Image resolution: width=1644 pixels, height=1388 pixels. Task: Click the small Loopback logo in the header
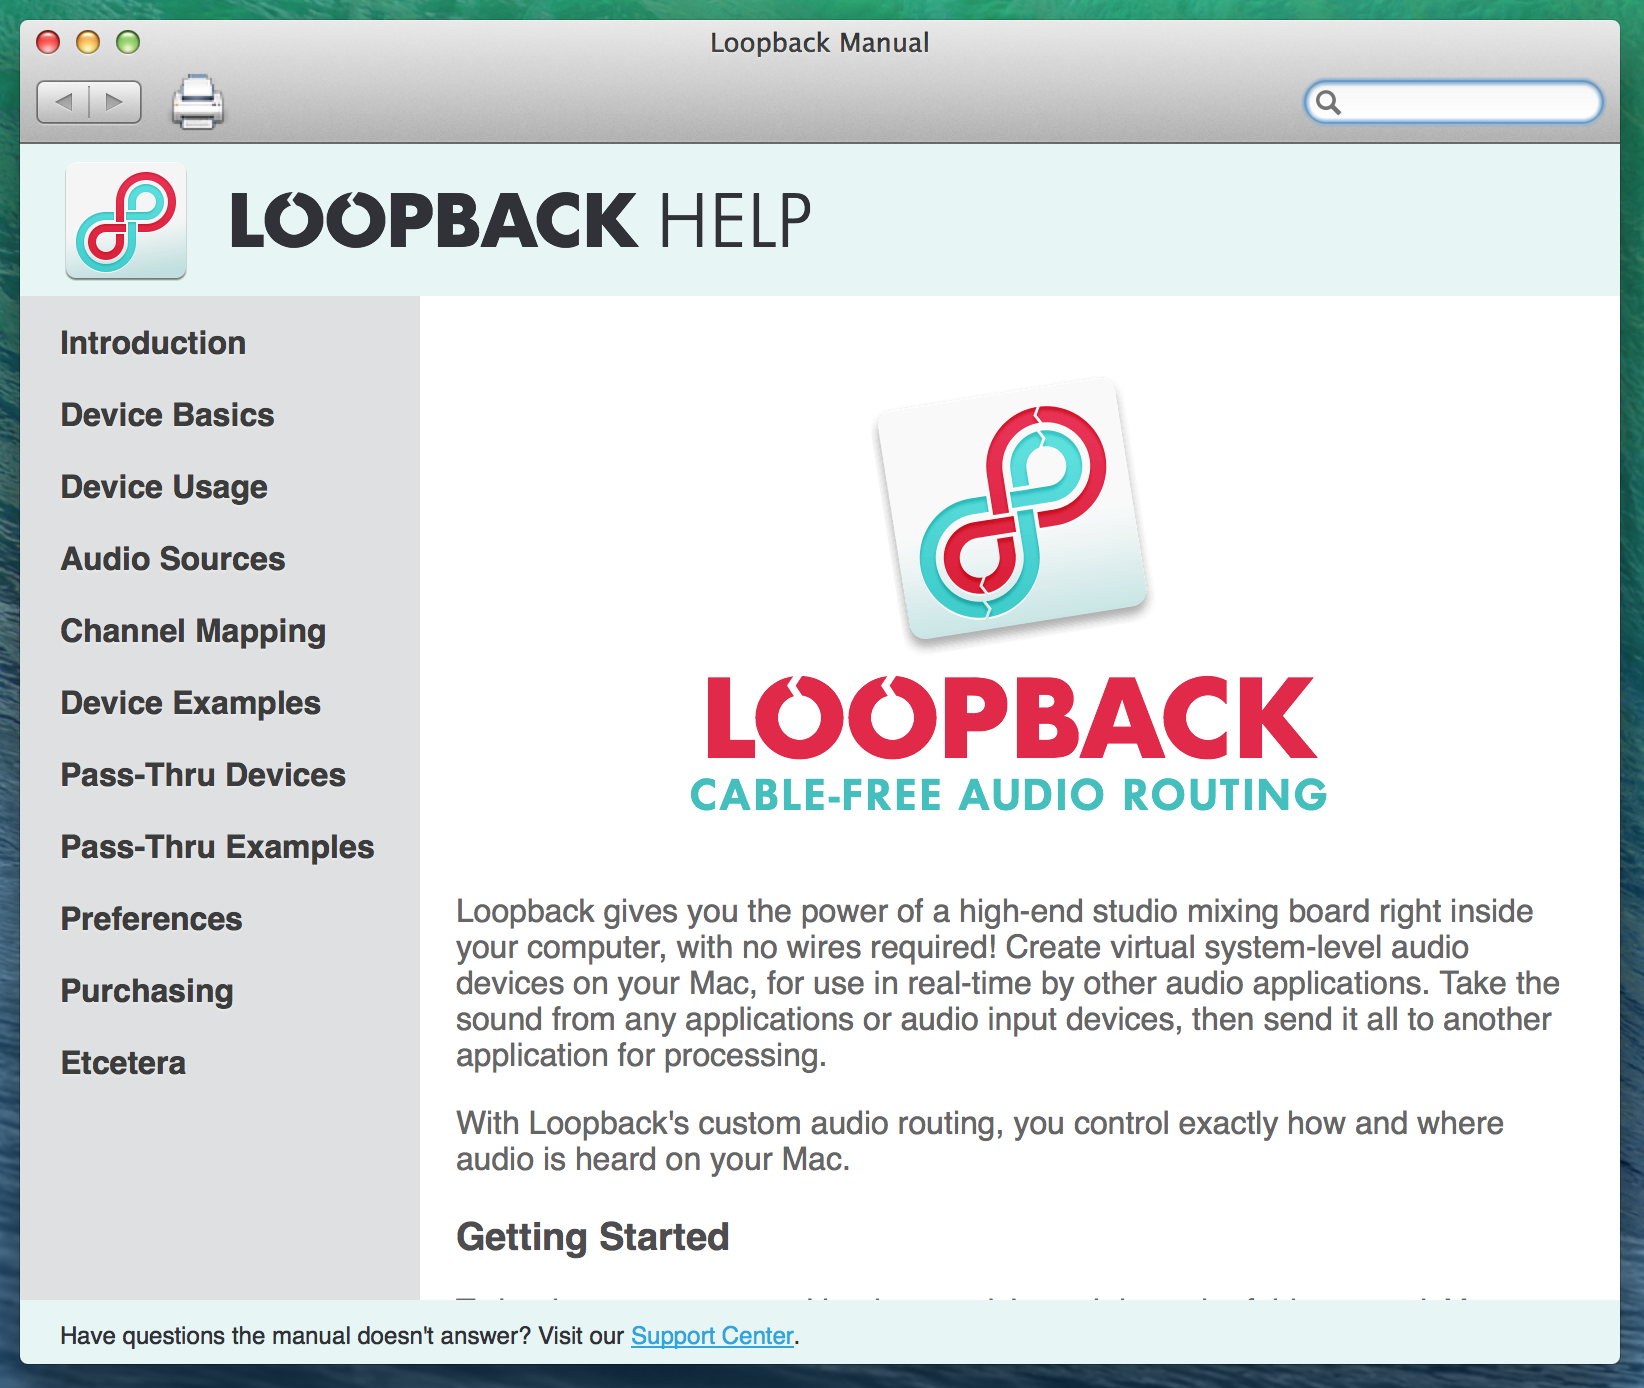126,220
